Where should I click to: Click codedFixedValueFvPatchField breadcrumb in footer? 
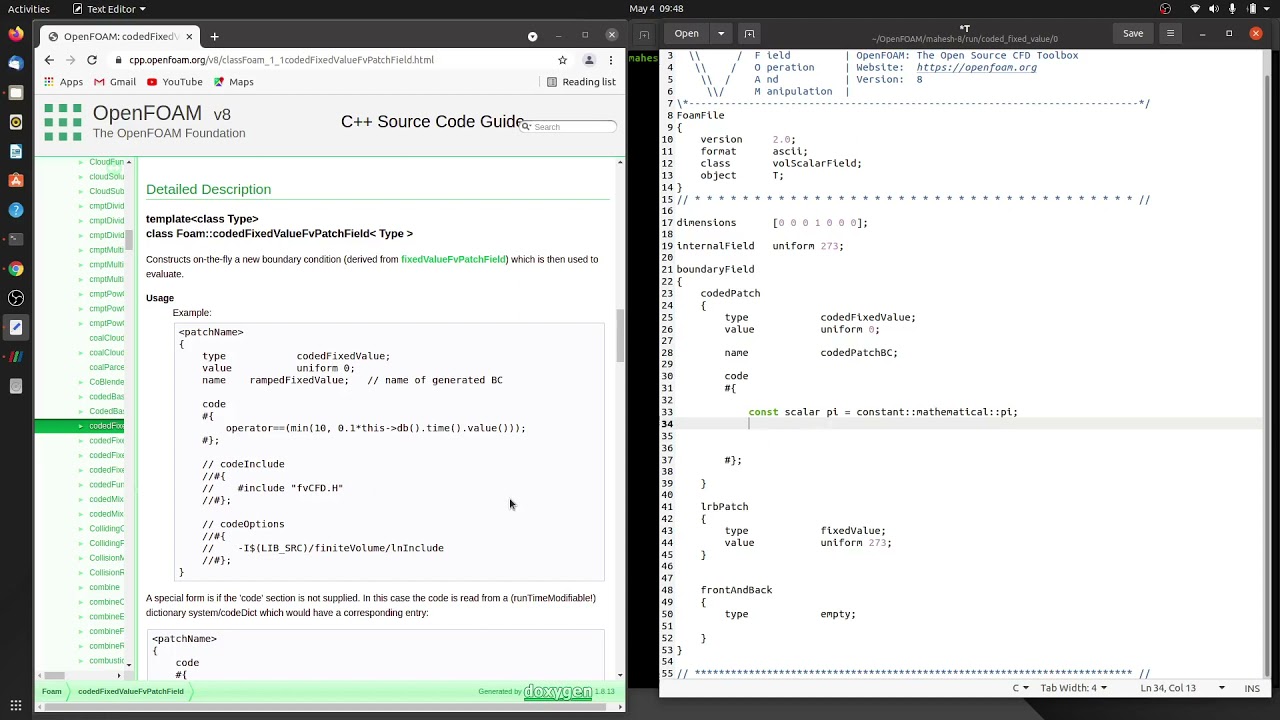(131, 692)
